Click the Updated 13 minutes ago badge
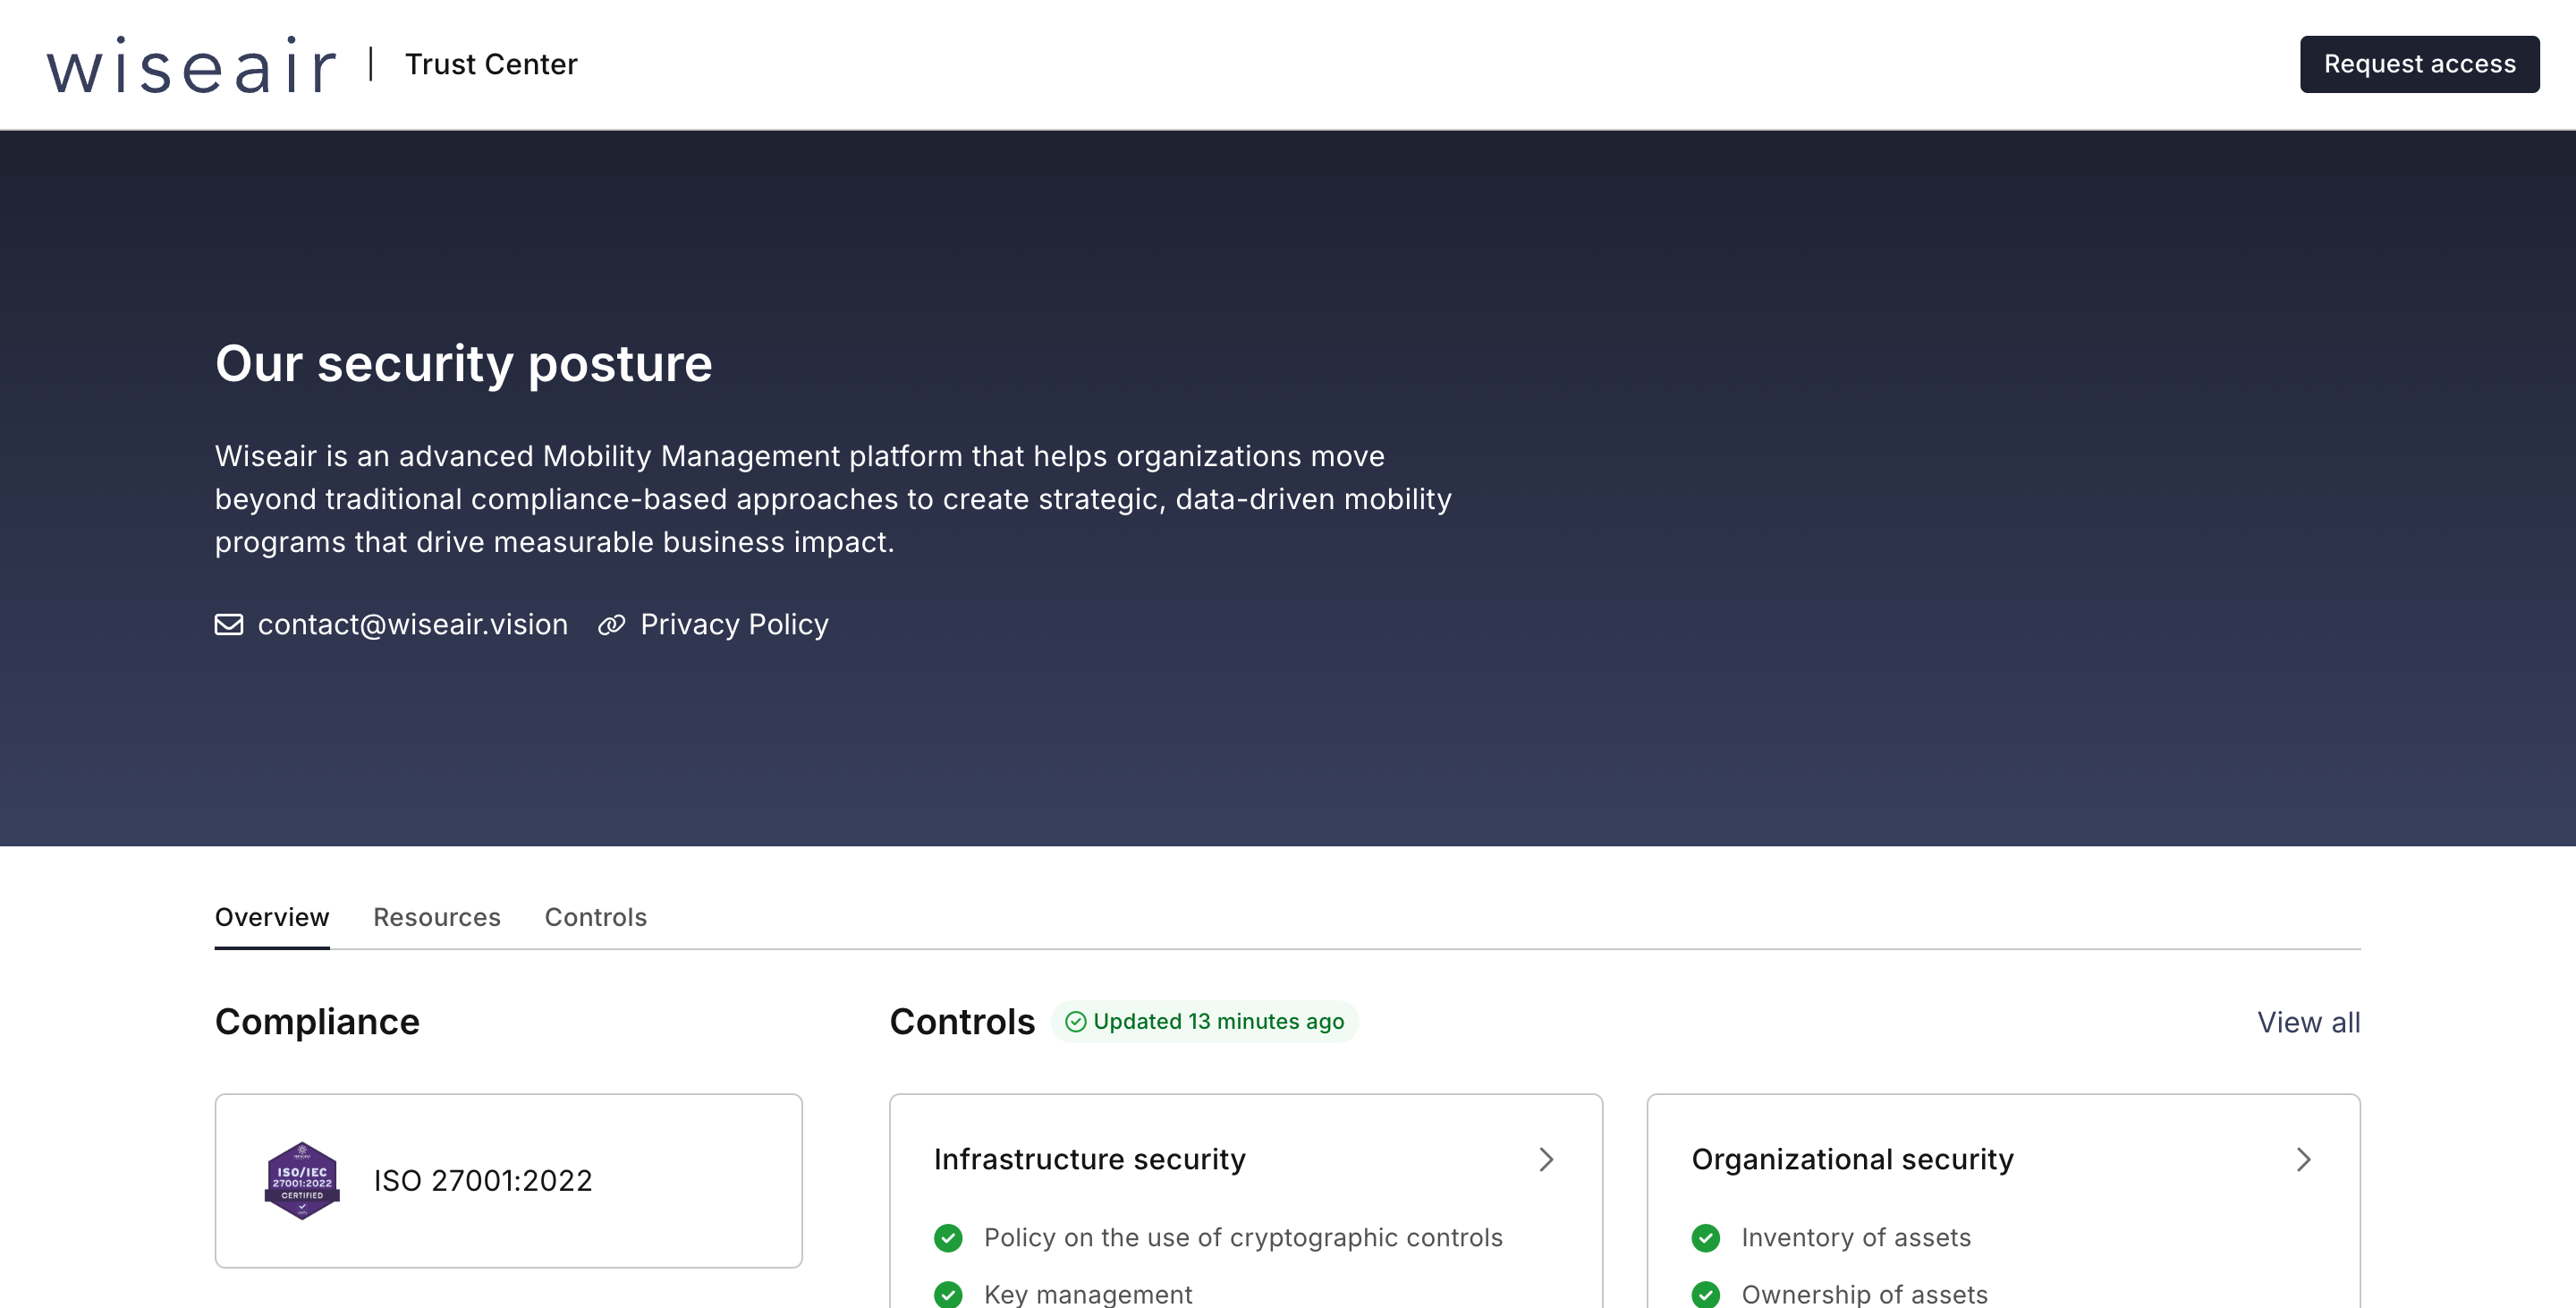Screen dimensions: 2576x1308 pyautogui.click(x=1205, y=1021)
